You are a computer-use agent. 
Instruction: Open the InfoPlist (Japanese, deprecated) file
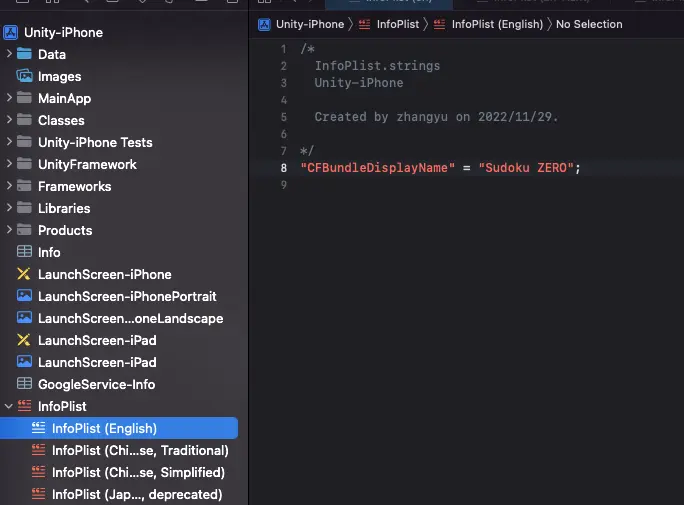tap(136, 494)
